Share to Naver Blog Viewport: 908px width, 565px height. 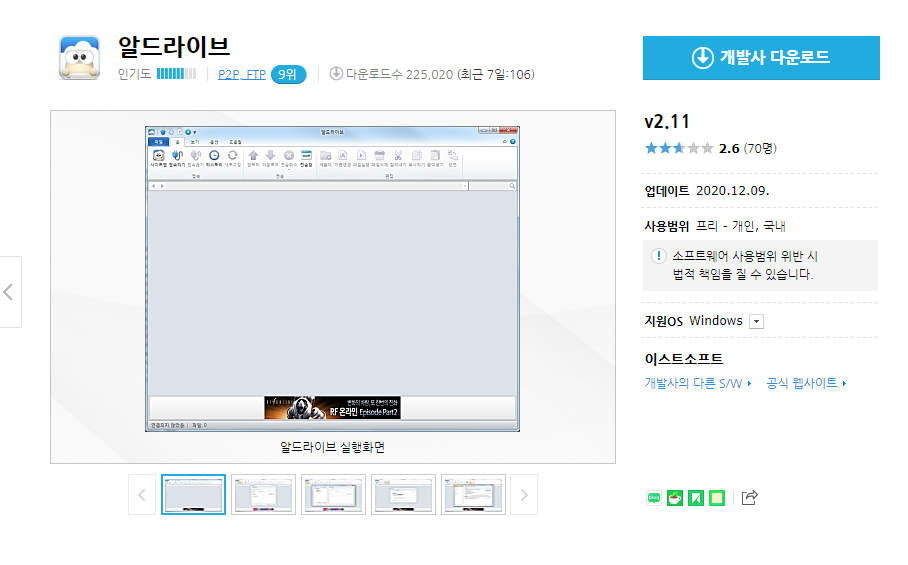pos(654,498)
